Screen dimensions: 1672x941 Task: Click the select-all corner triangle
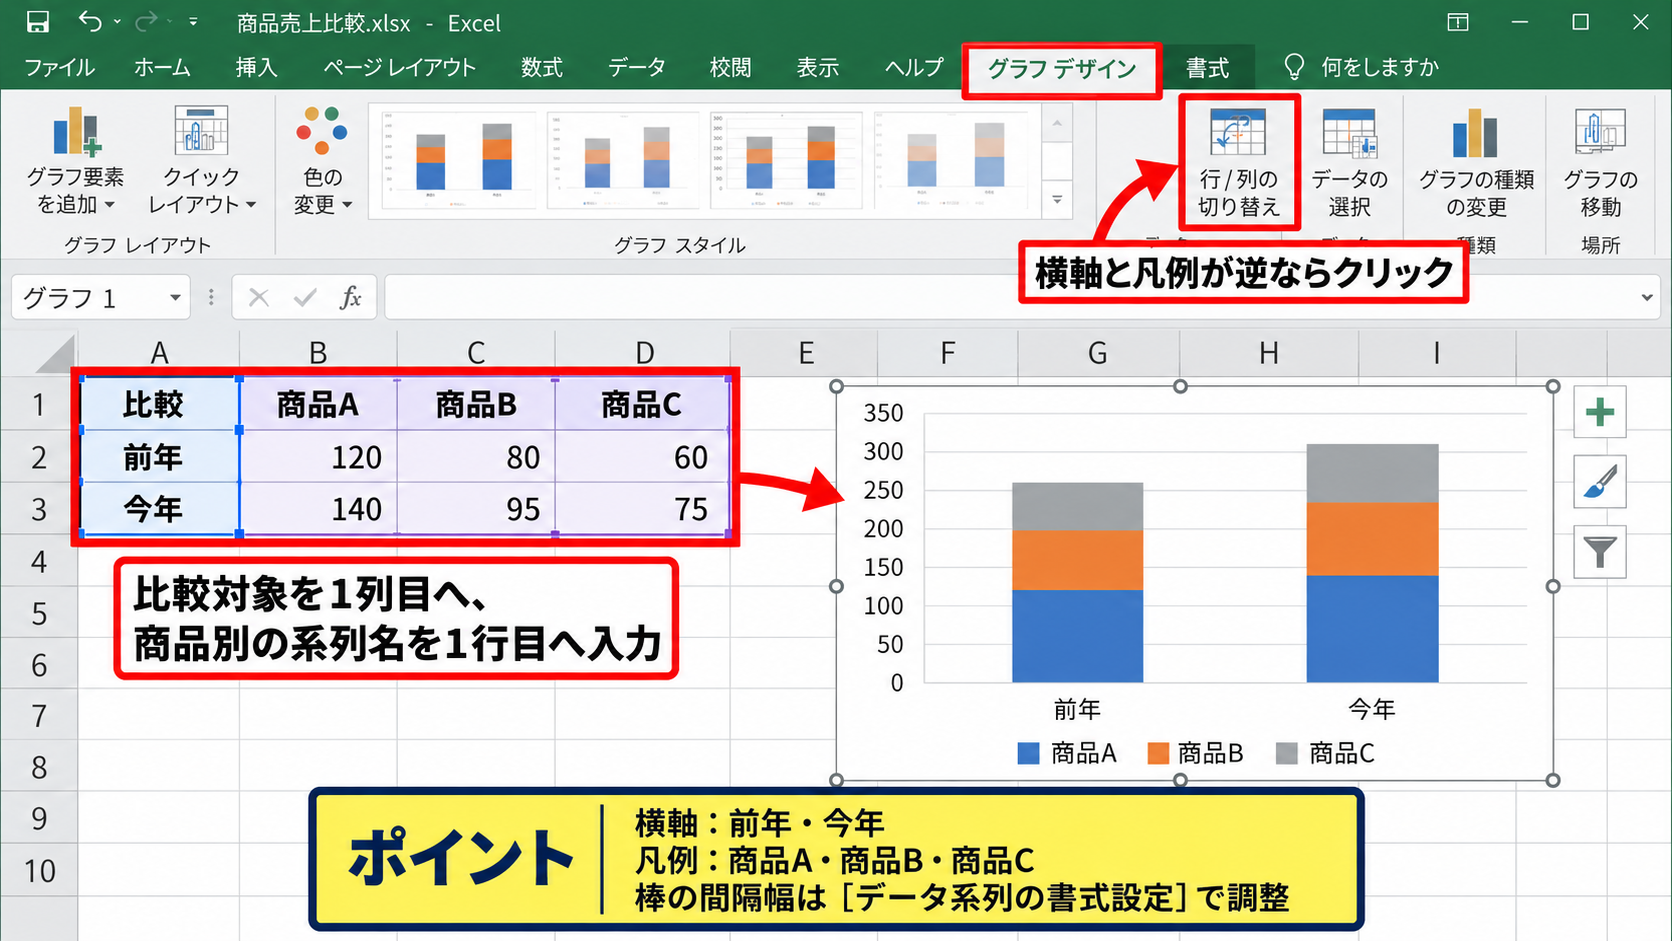point(54,355)
